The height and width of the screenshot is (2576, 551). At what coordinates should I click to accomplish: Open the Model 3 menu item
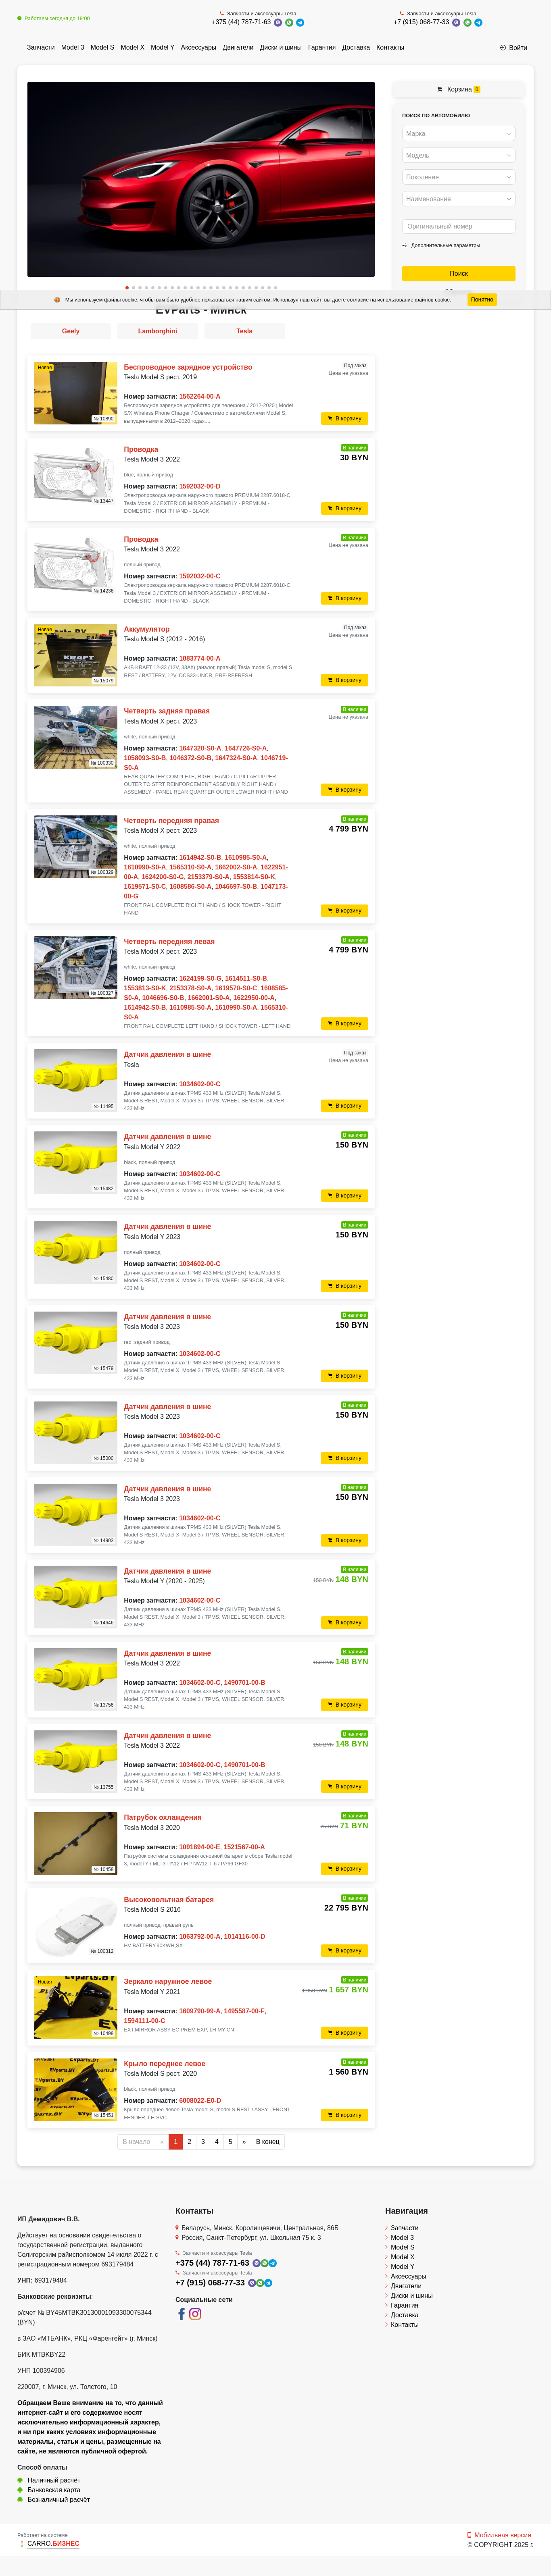72,47
